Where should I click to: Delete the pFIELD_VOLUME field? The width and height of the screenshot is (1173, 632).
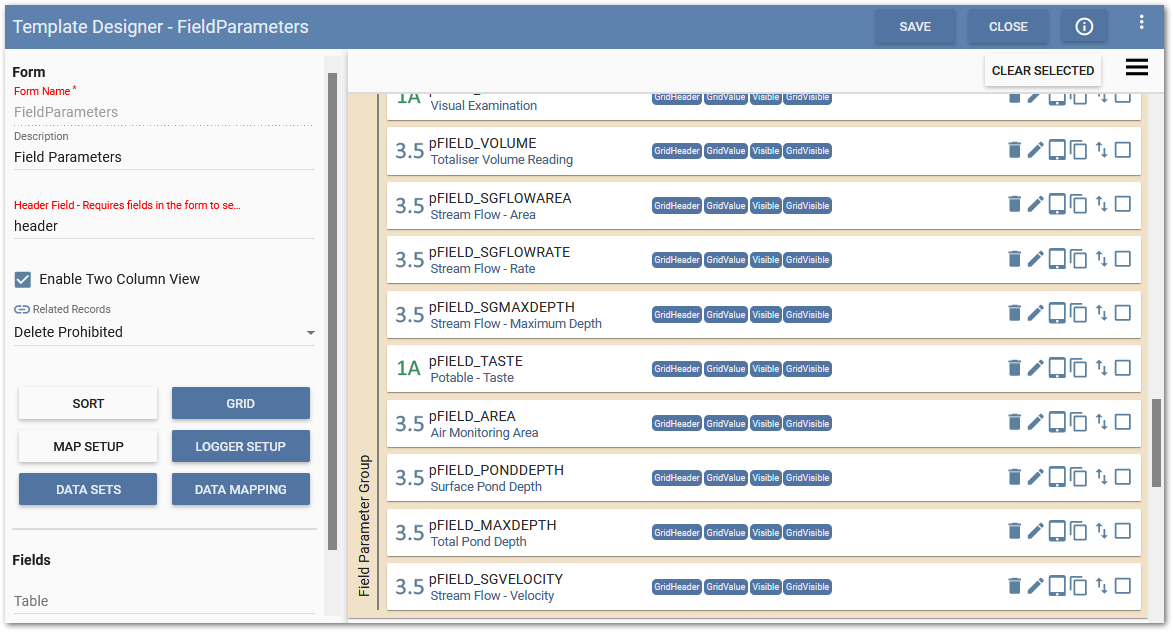(1014, 150)
